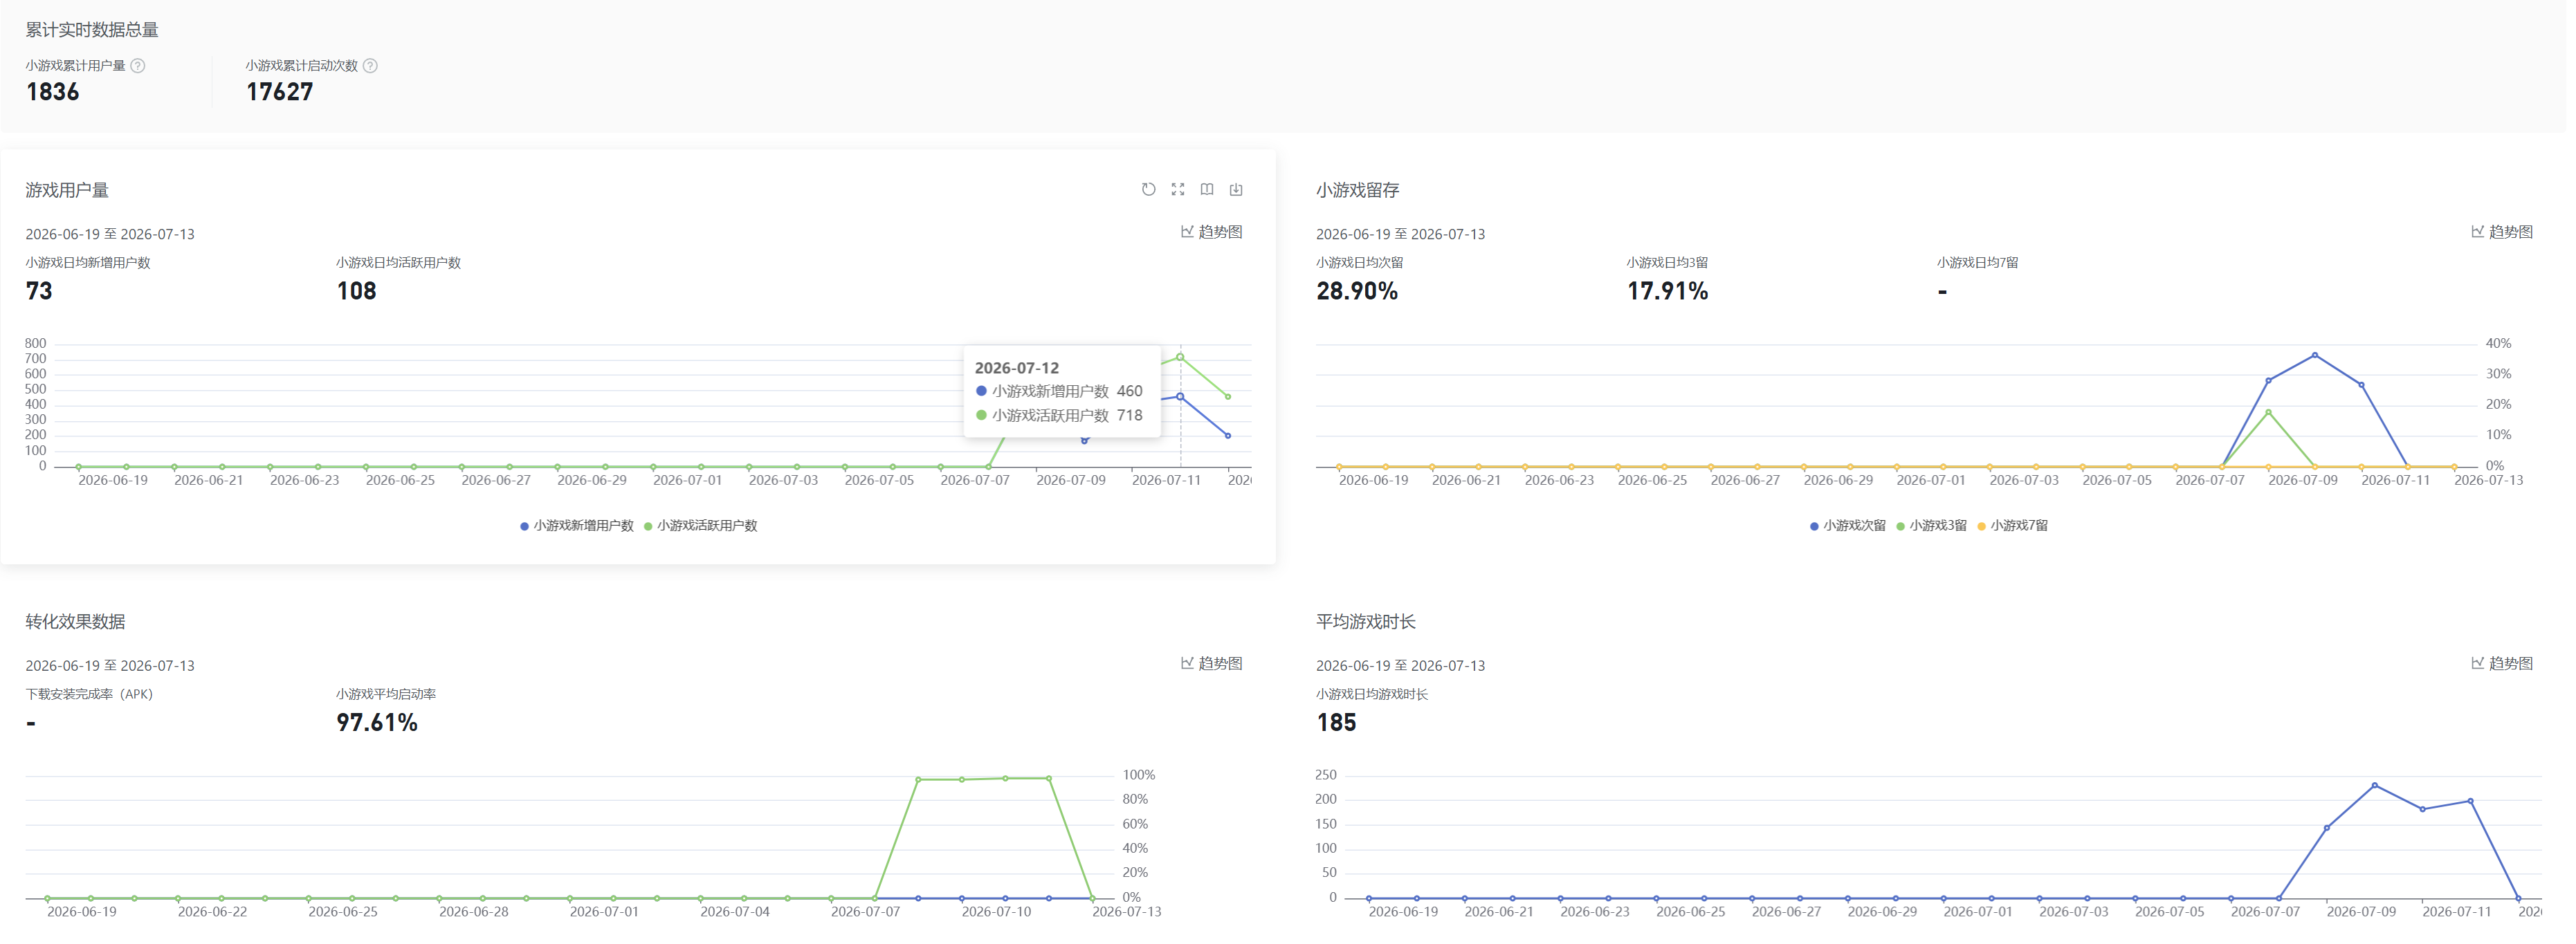This screenshot has height=944, width=2576.
Task: Click 趋势图 in the 平均游戏时长 card
Action: tap(2501, 663)
